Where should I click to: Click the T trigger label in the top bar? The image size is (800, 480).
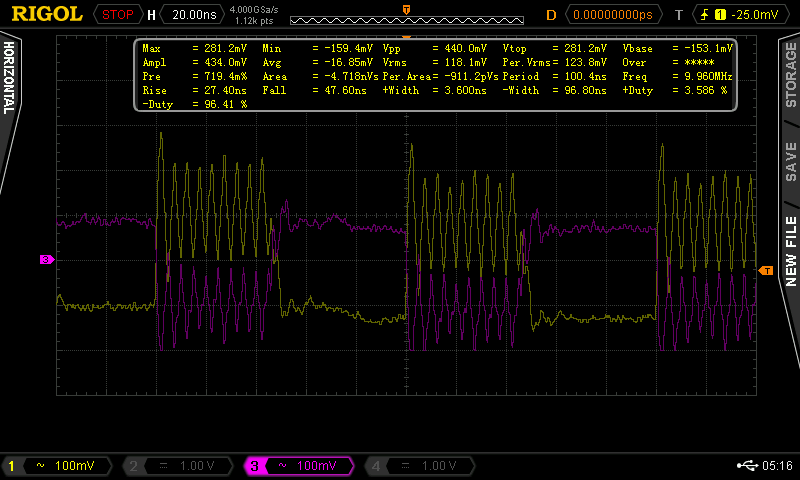pyautogui.click(x=679, y=15)
